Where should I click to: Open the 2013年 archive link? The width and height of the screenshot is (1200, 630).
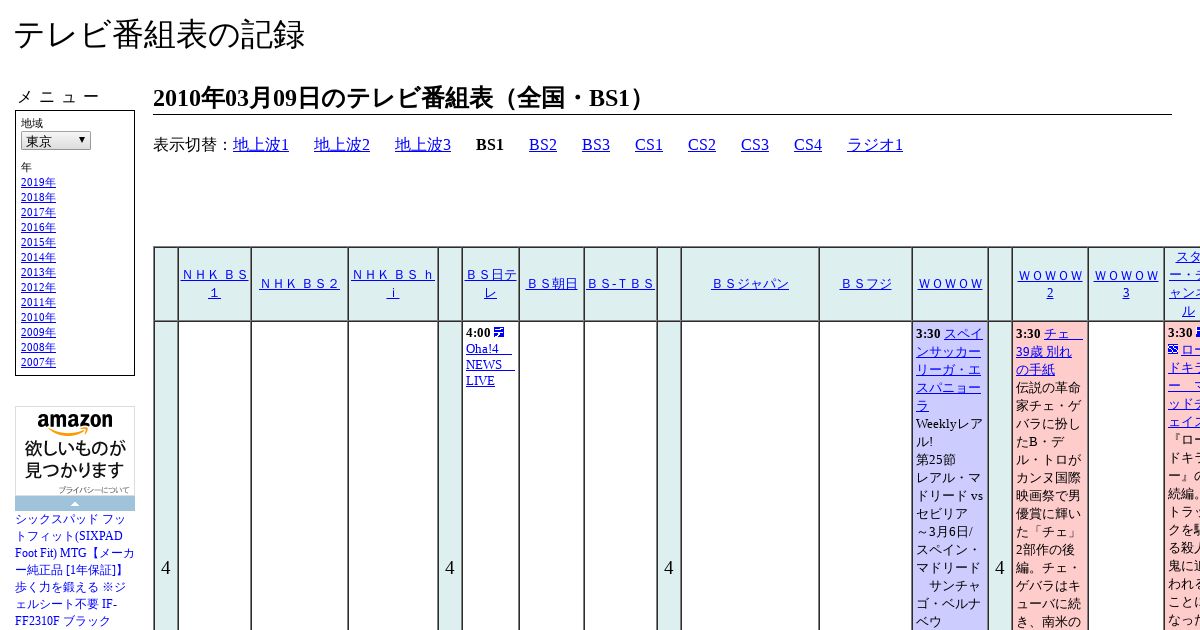[x=38, y=273]
